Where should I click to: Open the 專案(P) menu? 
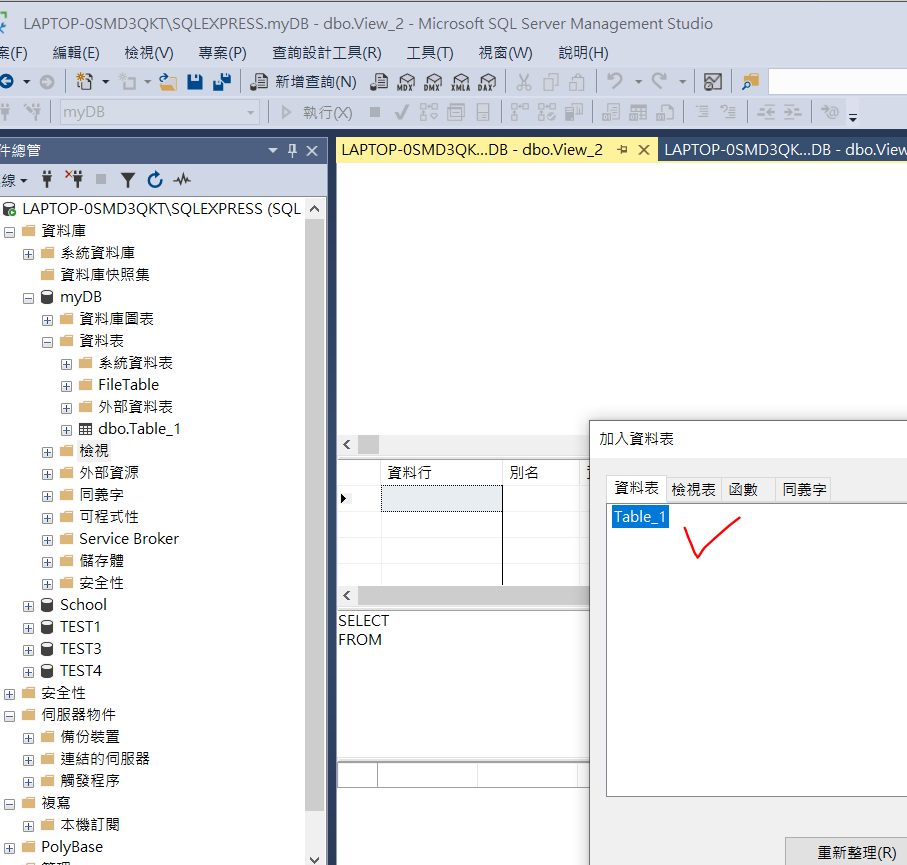click(223, 53)
